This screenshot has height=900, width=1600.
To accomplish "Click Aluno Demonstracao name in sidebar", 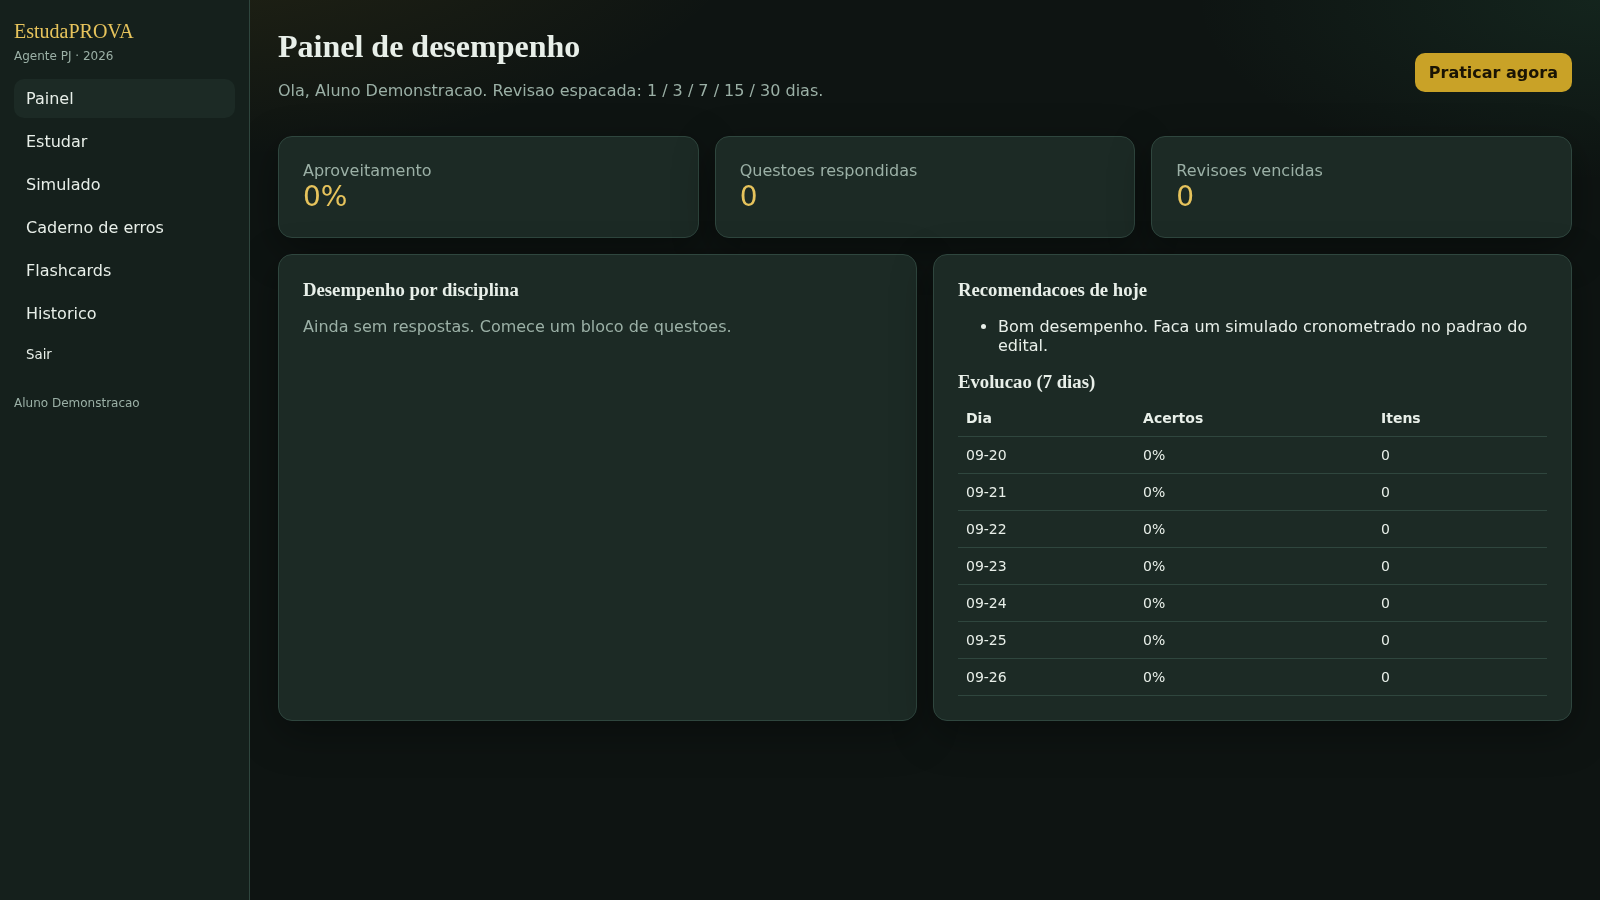I will pyautogui.click(x=77, y=403).
